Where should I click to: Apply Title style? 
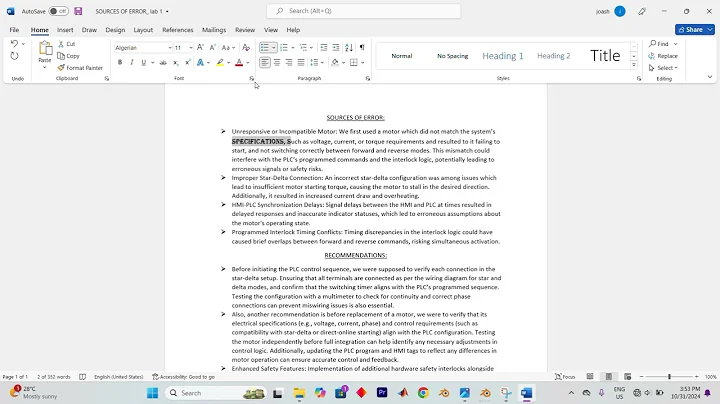tap(605, 56)
